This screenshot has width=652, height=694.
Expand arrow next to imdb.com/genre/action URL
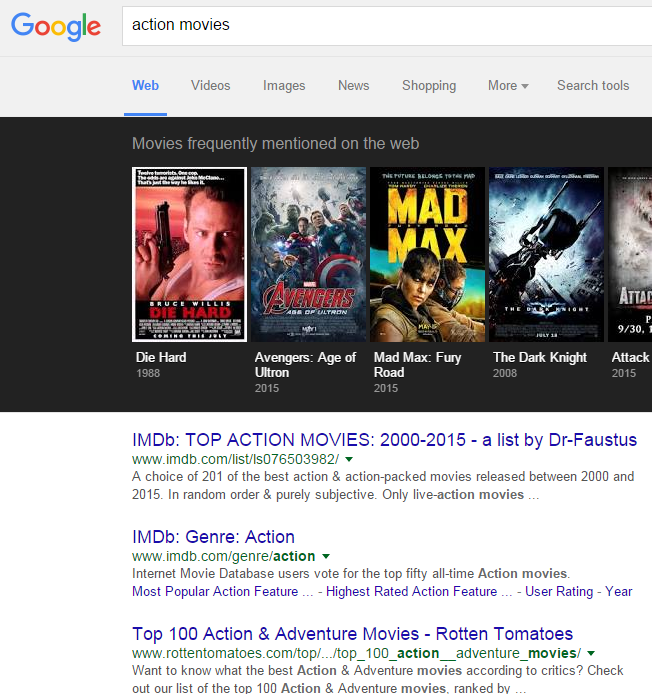click(x=326, y=556)
